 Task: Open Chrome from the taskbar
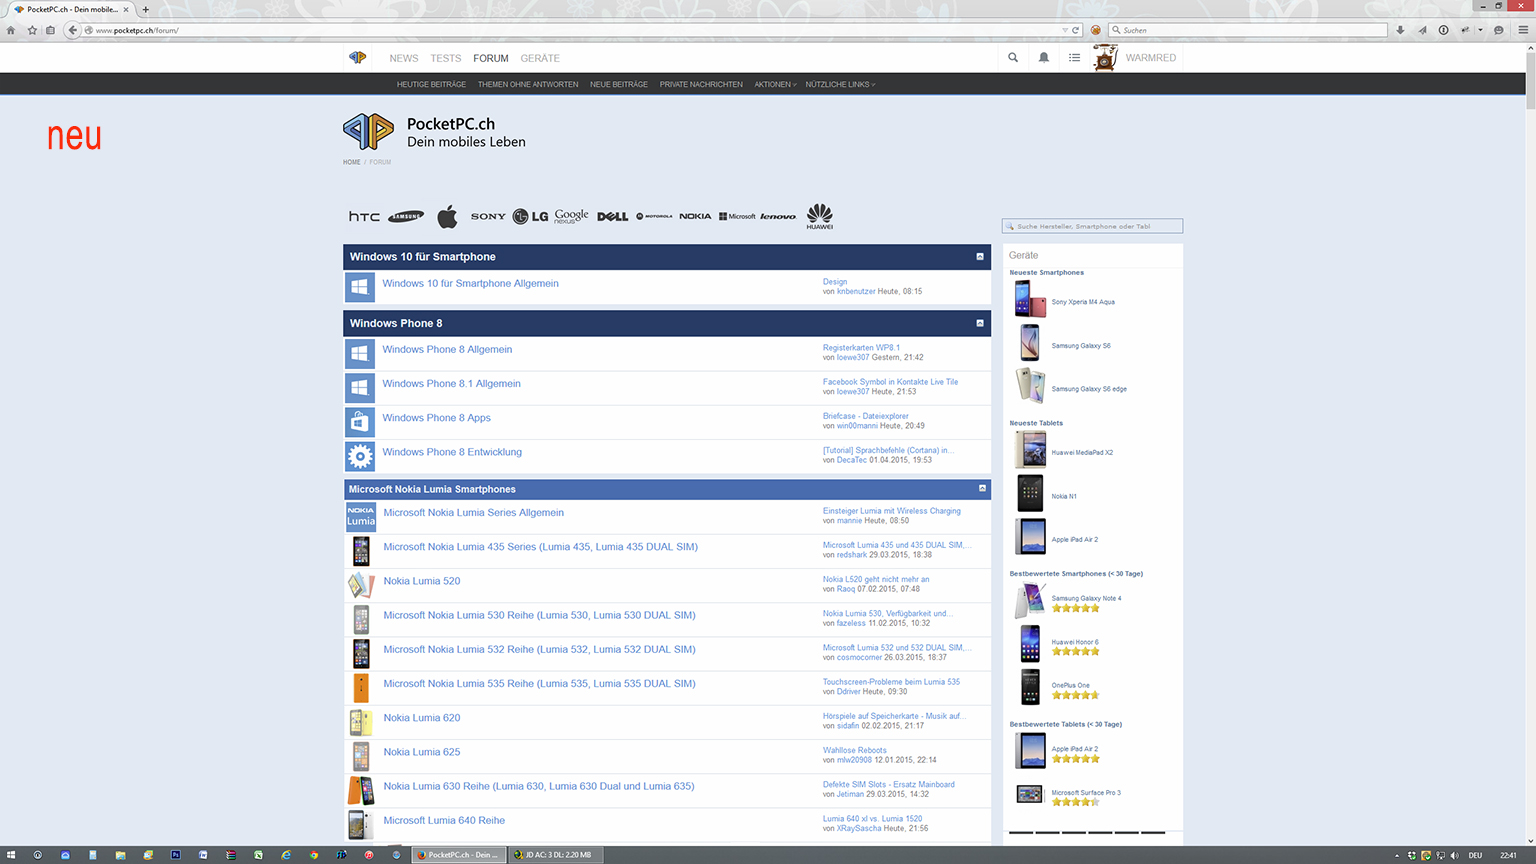click(314, 855)
